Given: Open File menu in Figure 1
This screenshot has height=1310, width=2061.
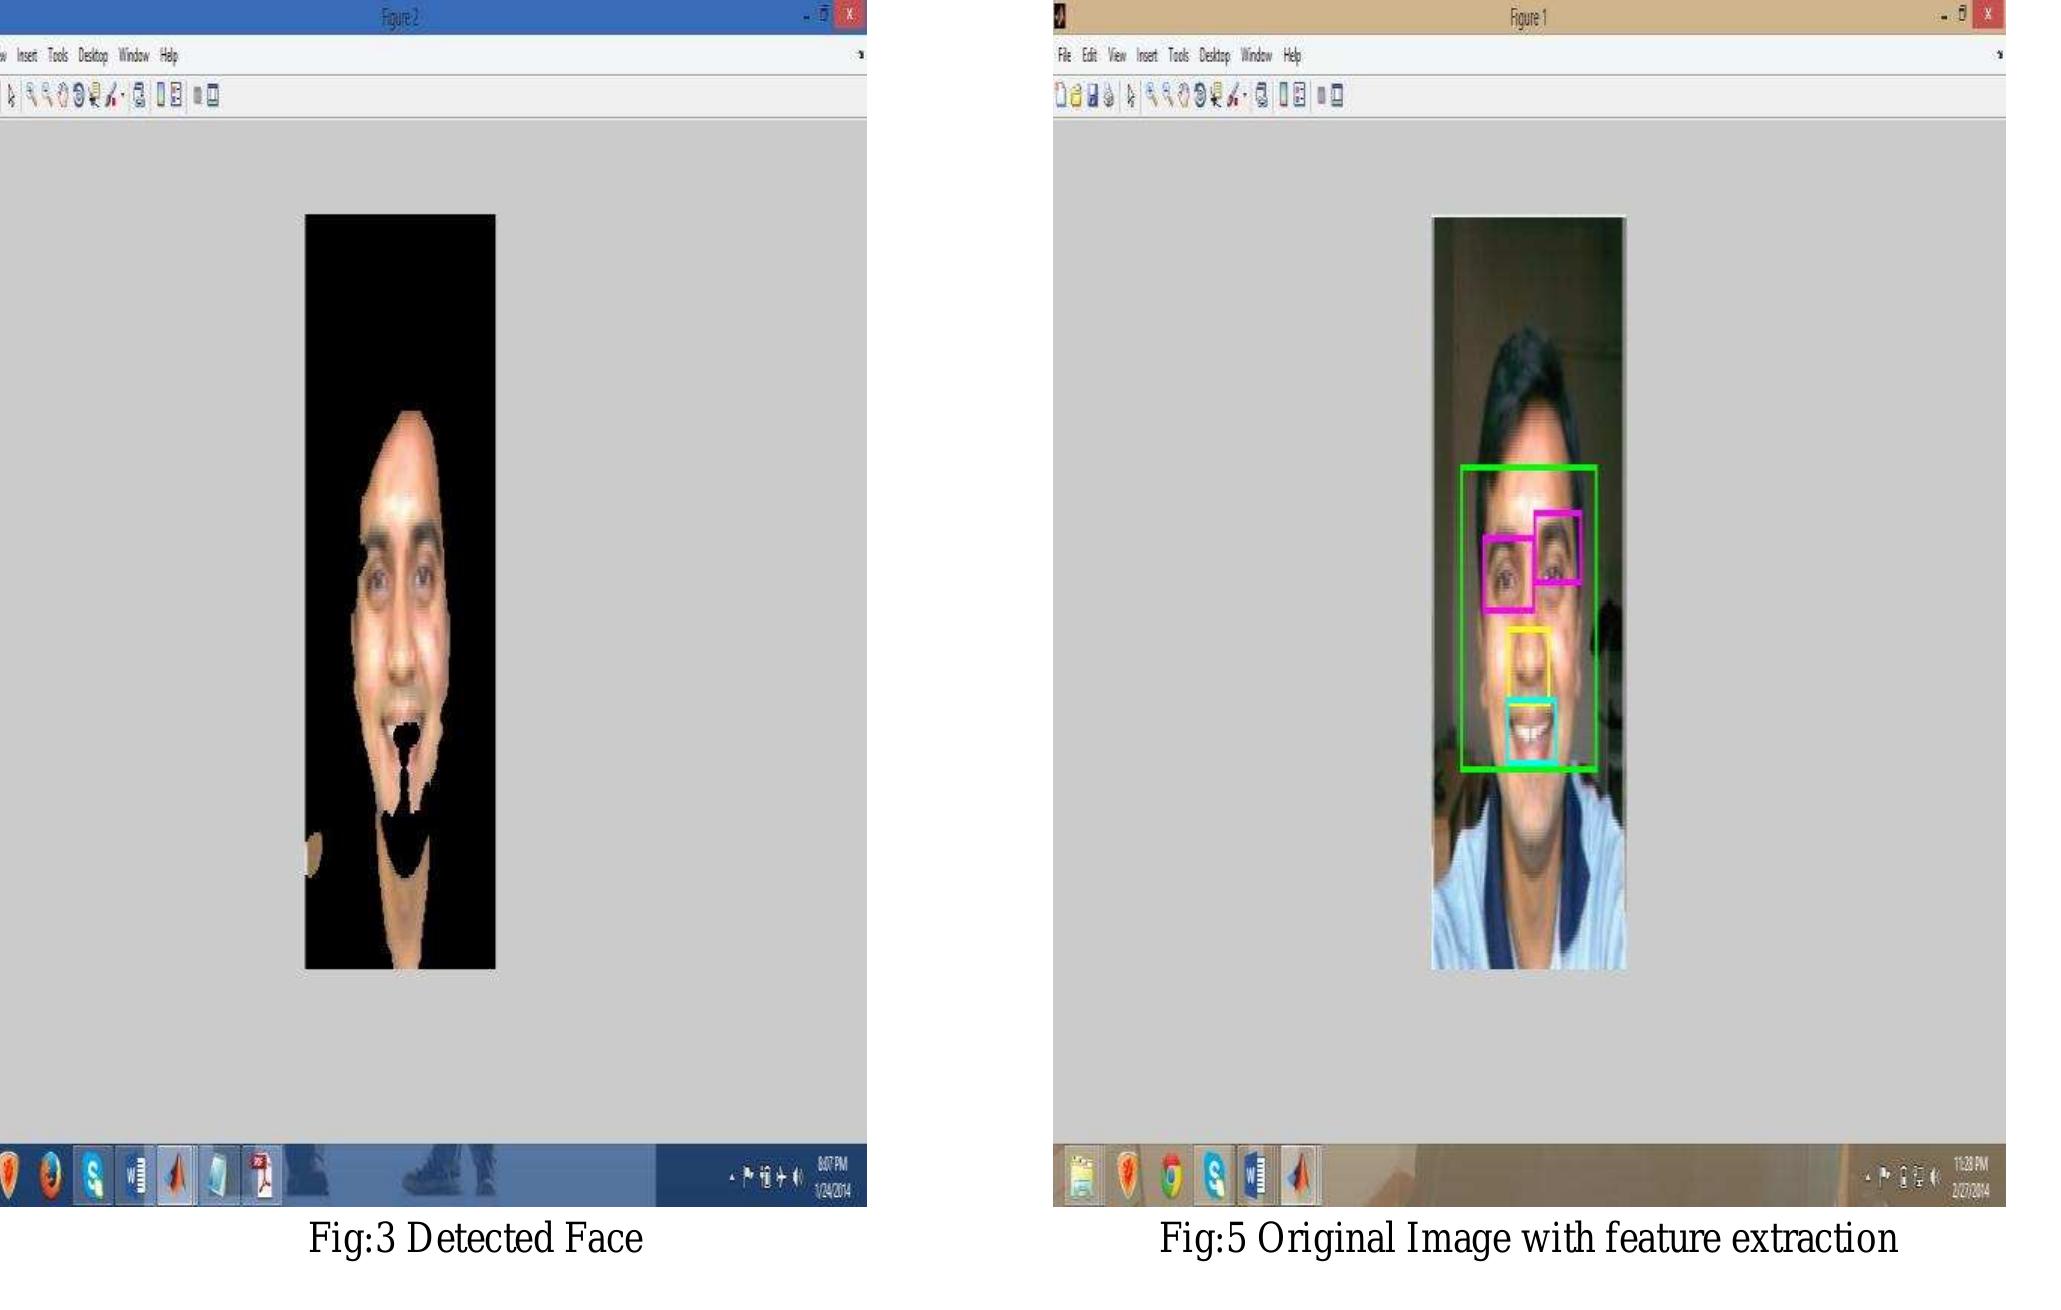Looking at the screenshot, I should 1064,55.
